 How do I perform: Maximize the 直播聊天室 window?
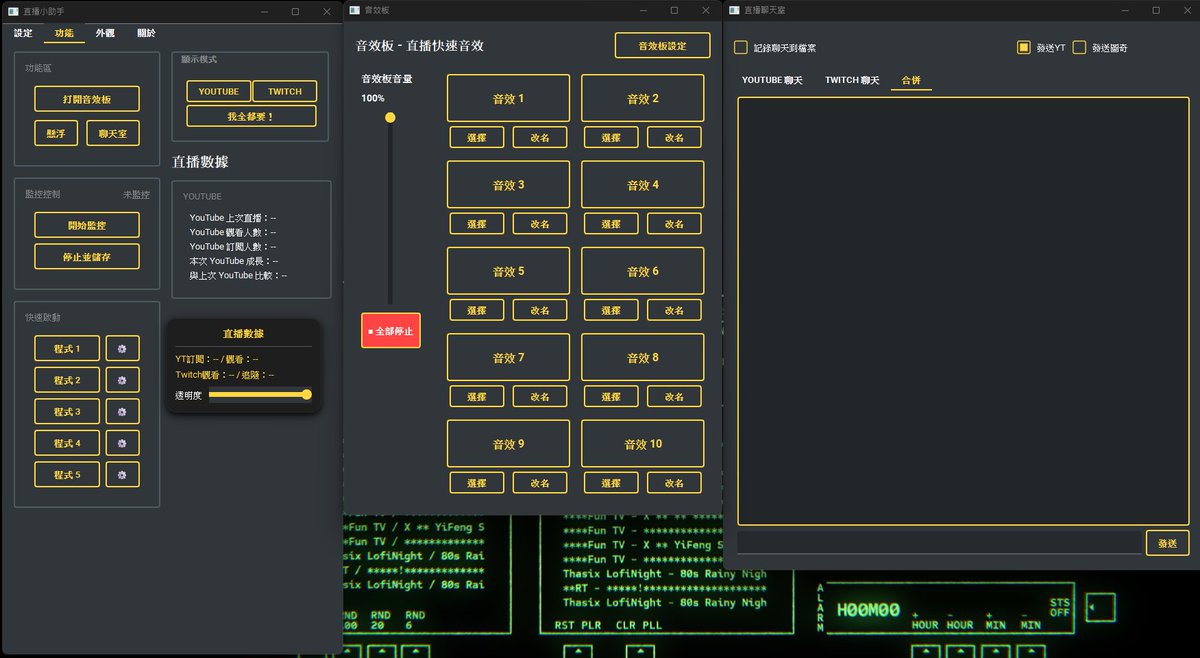[1156, 10]
